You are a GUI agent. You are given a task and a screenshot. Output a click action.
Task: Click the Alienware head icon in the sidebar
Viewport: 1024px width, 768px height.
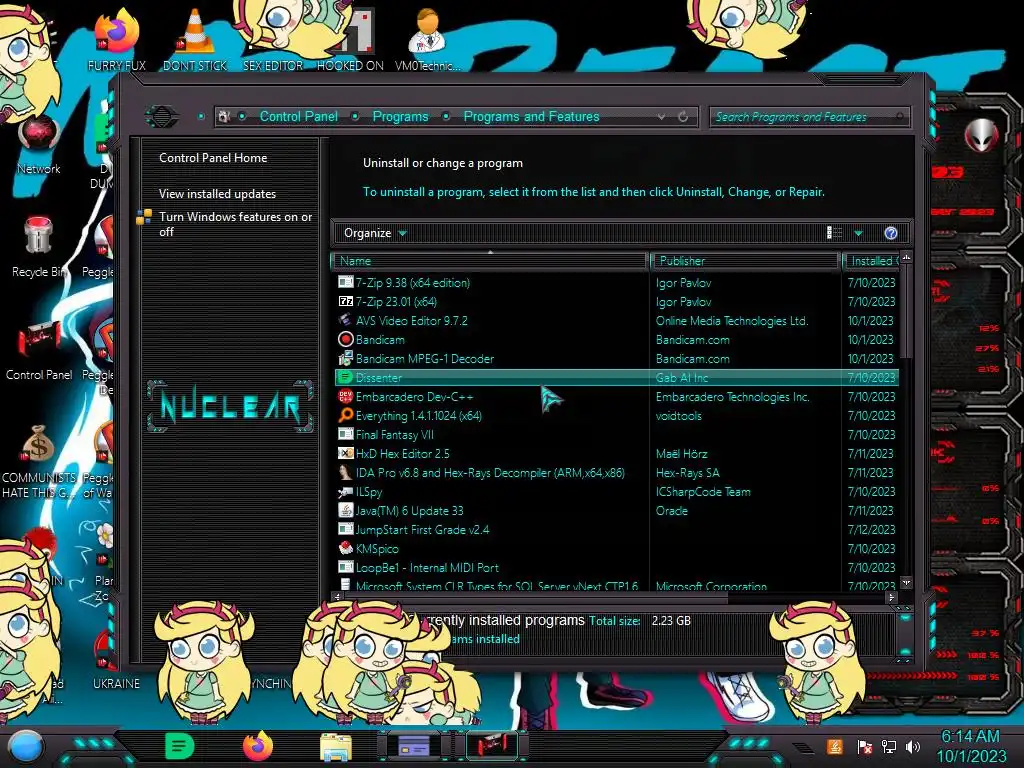(981, 136)
